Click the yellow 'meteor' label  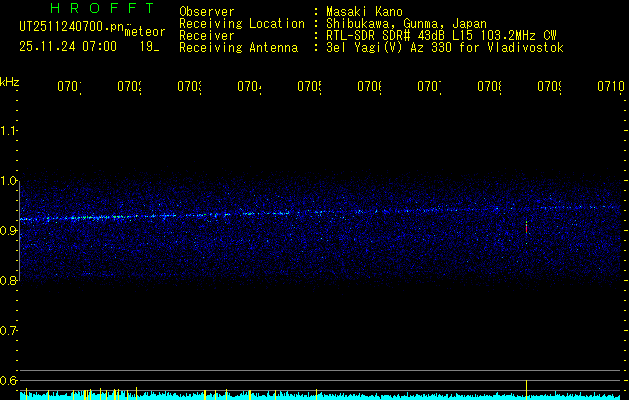(144, 32)
